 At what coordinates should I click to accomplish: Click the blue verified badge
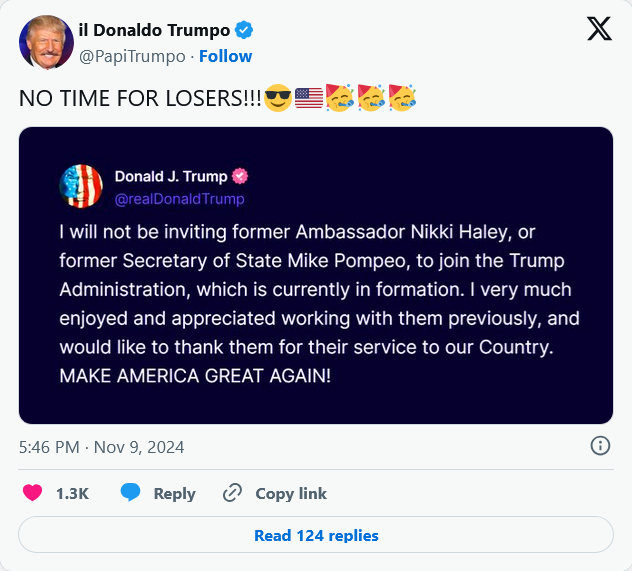tap(241, 32)
